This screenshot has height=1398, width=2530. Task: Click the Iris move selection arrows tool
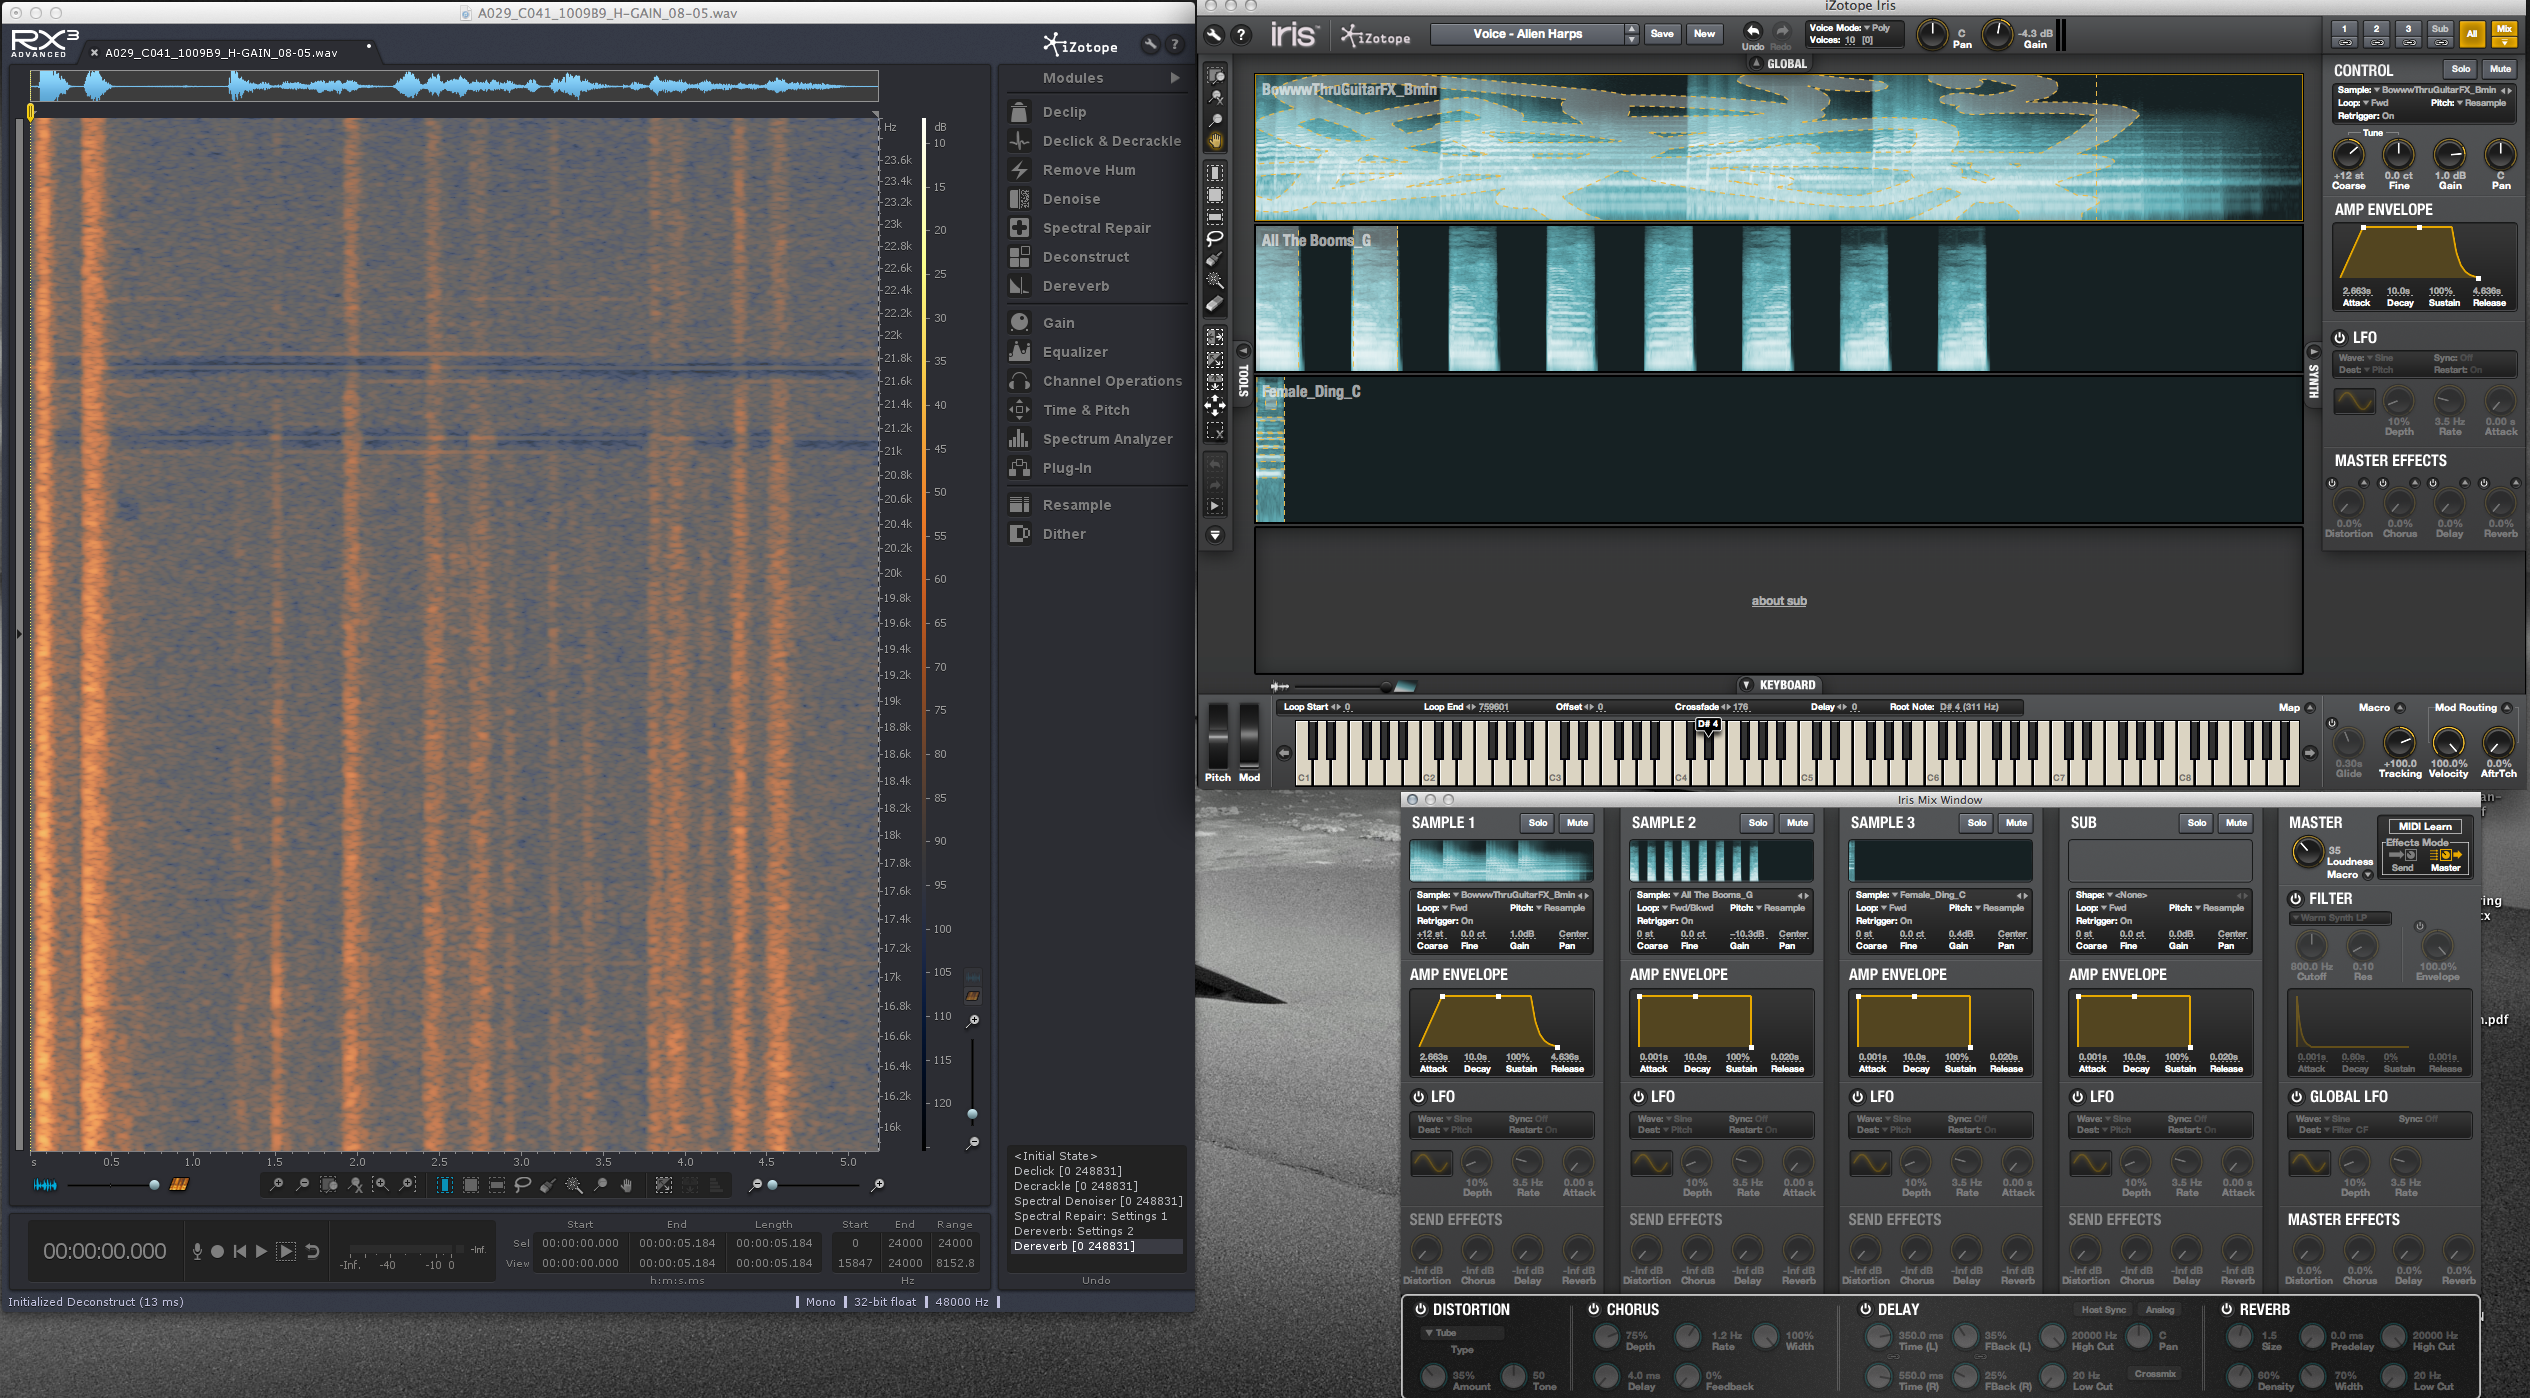(x=1215, y=405)
